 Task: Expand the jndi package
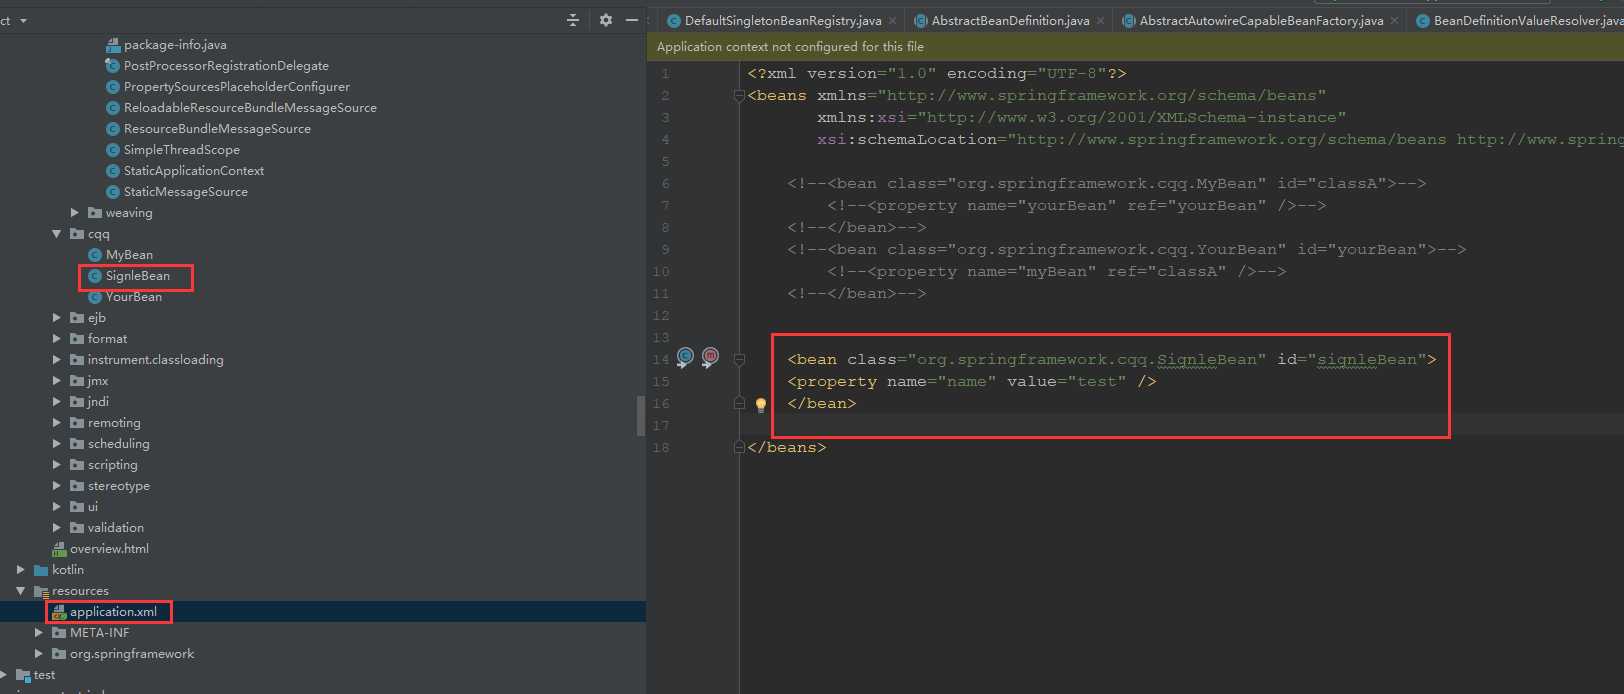tap(57, 402)
